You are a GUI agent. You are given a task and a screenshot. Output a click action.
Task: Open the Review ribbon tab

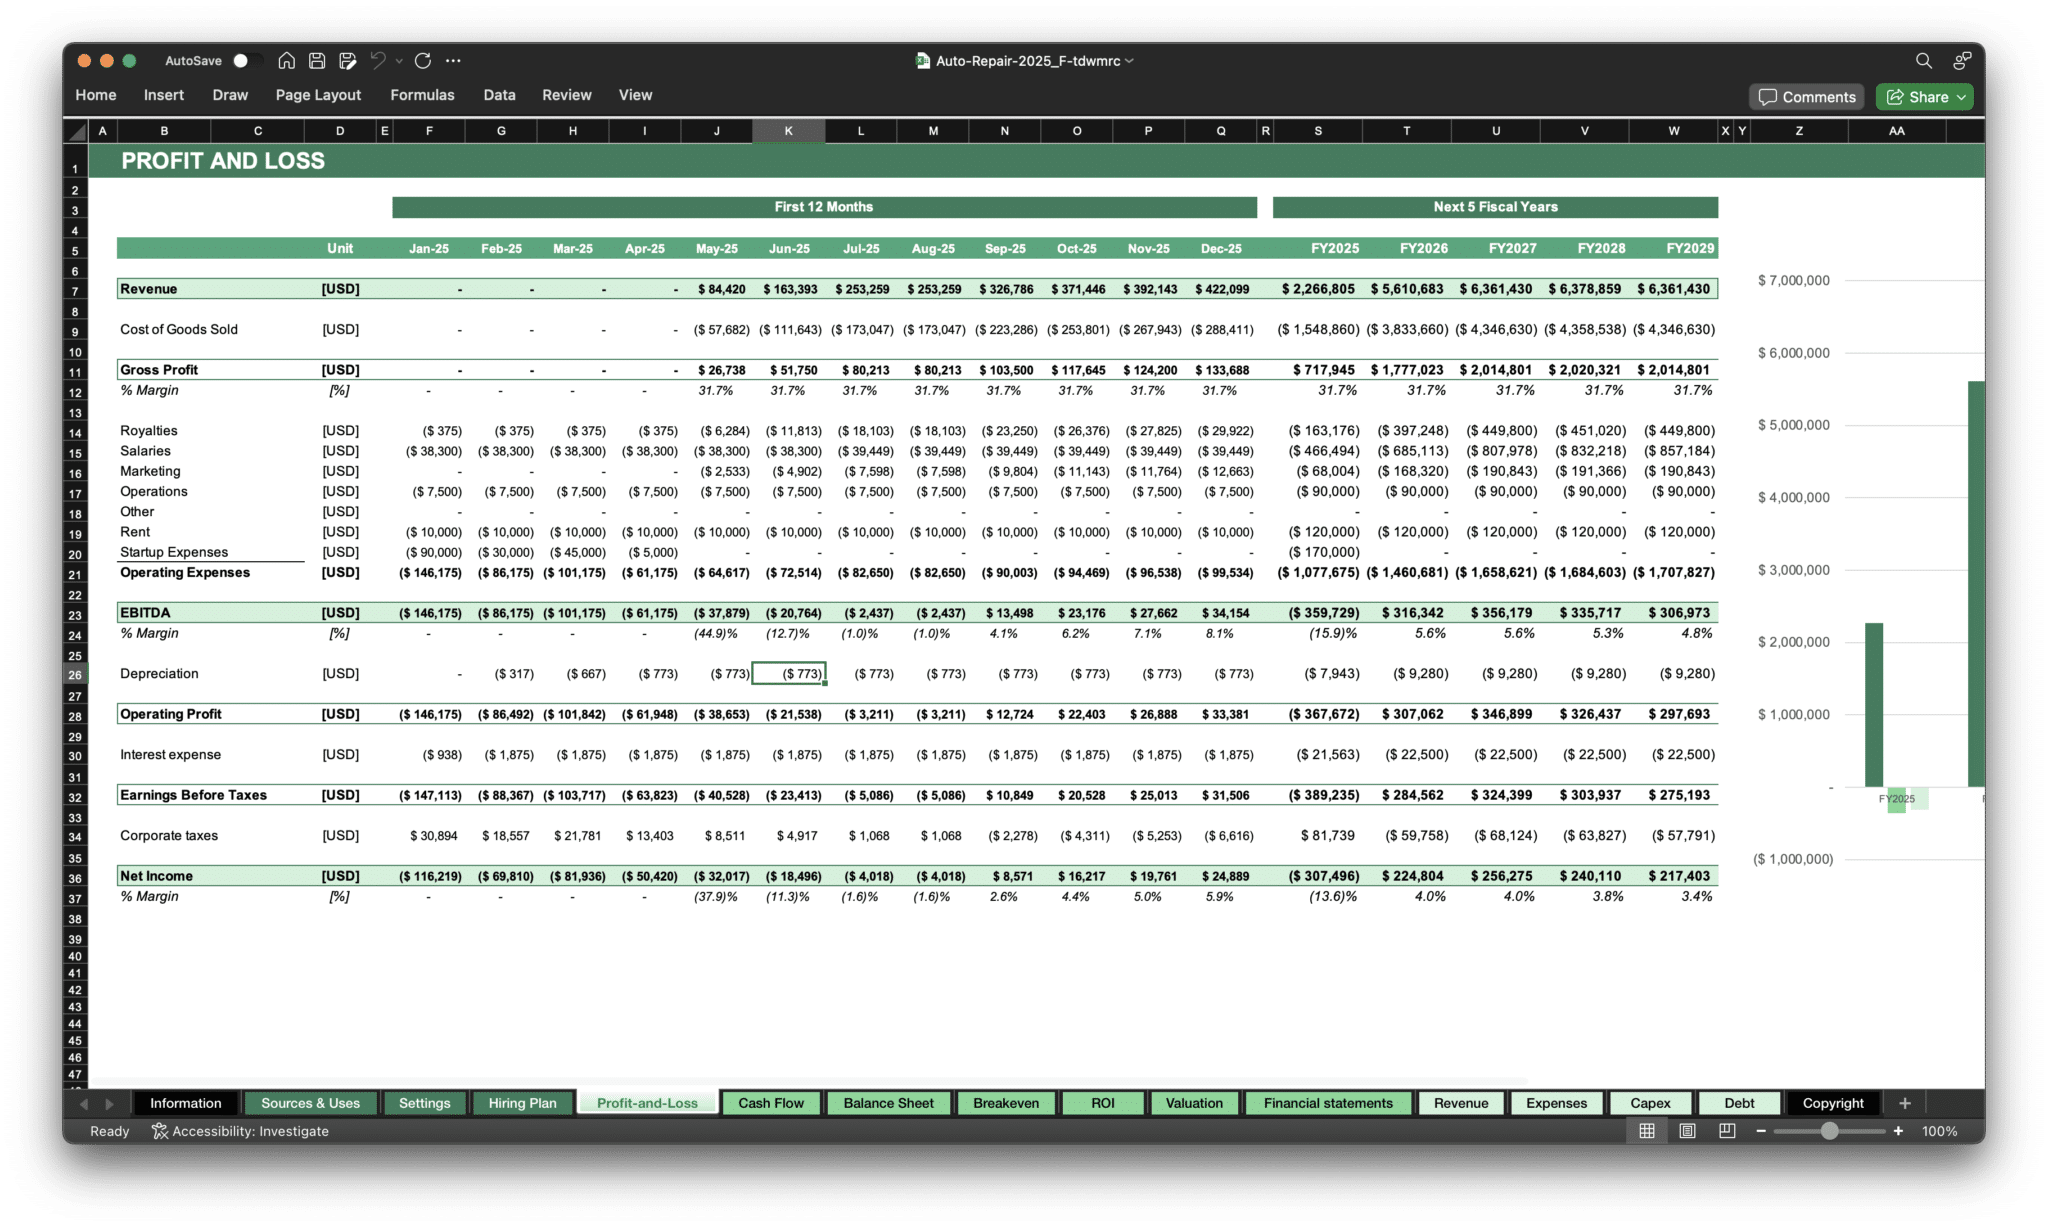[567, 95]
